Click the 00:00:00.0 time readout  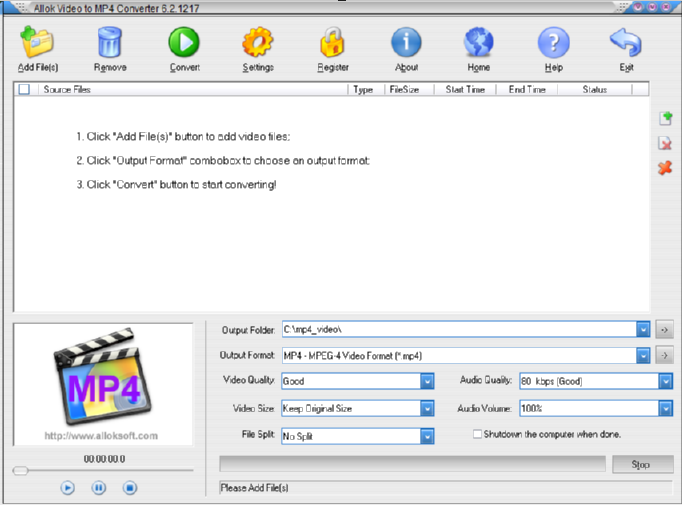click(x=104, y=459)
